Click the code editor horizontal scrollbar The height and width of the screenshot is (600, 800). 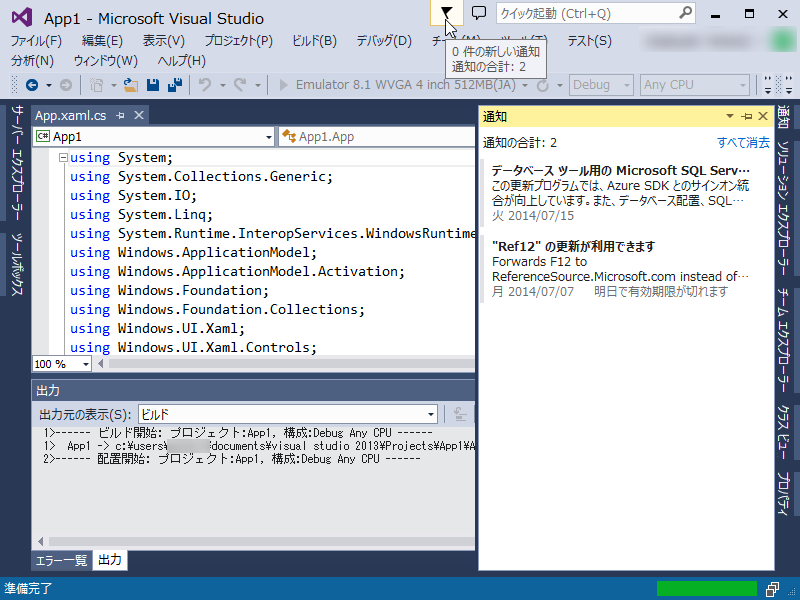[291, 364]
